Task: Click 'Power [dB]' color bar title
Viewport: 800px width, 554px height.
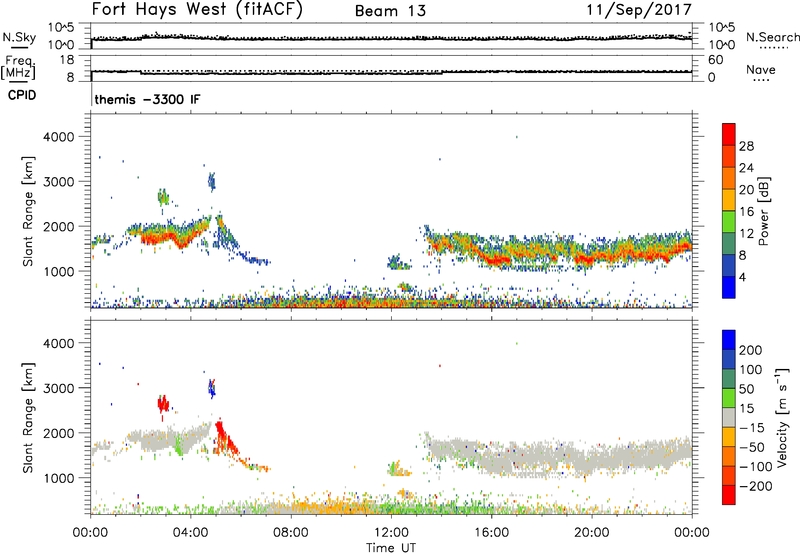Action: coord(763,211)
